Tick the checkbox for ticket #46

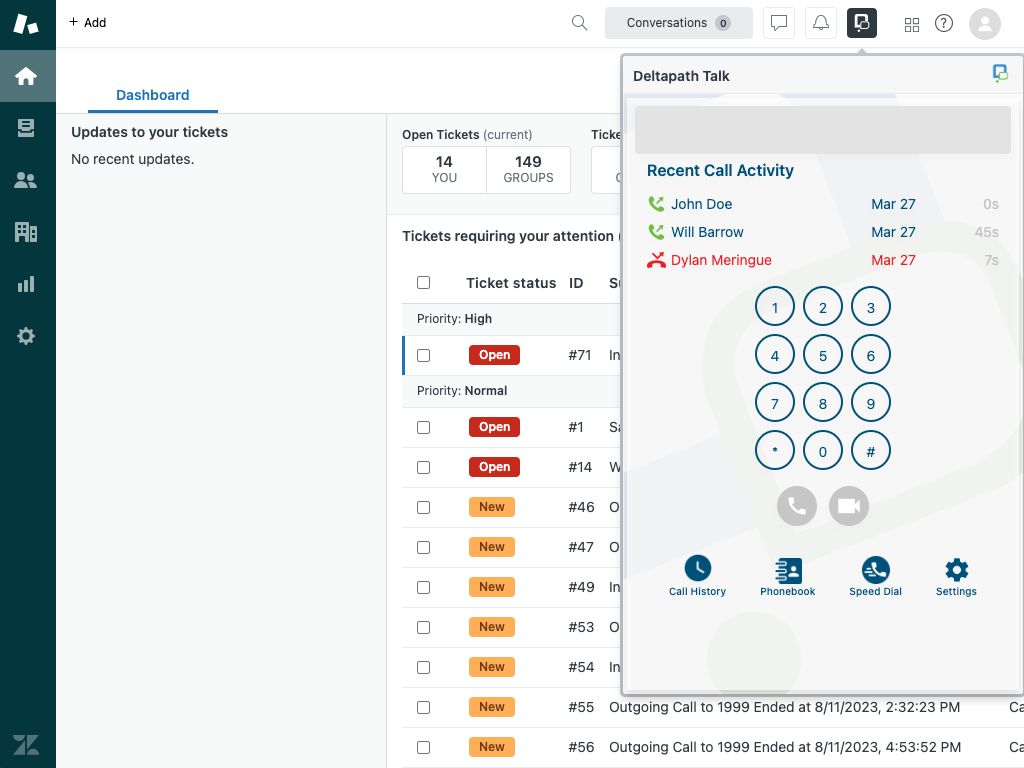(423, 507)
